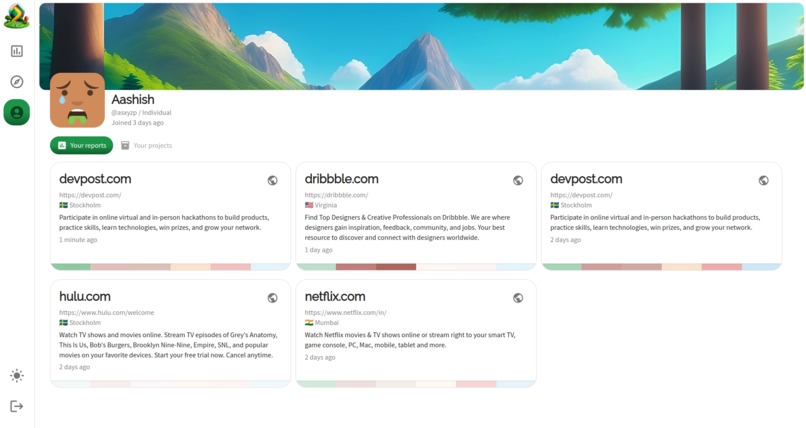The image size is (806, 428).
Task: Click globe icon on hulu.com card
Action: point(272,298)
